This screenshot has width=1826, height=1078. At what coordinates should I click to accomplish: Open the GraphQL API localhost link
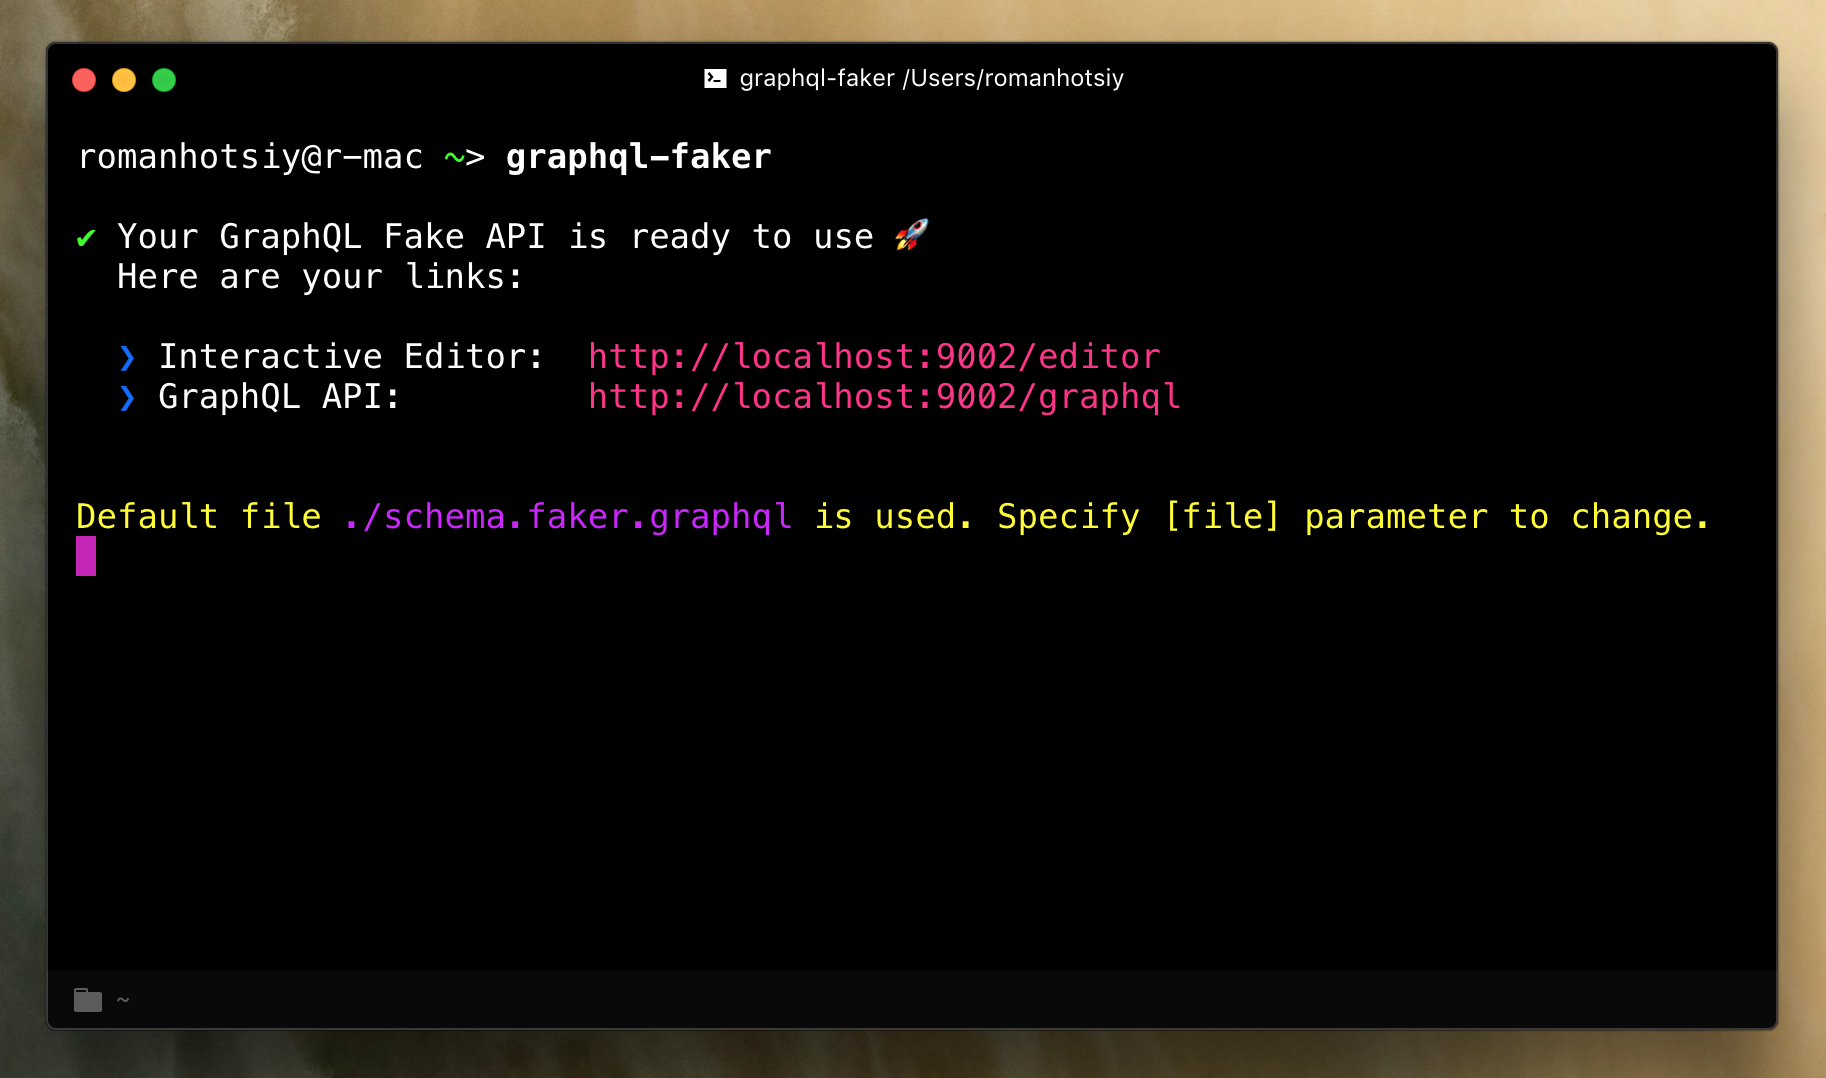(x=884, y=397)
